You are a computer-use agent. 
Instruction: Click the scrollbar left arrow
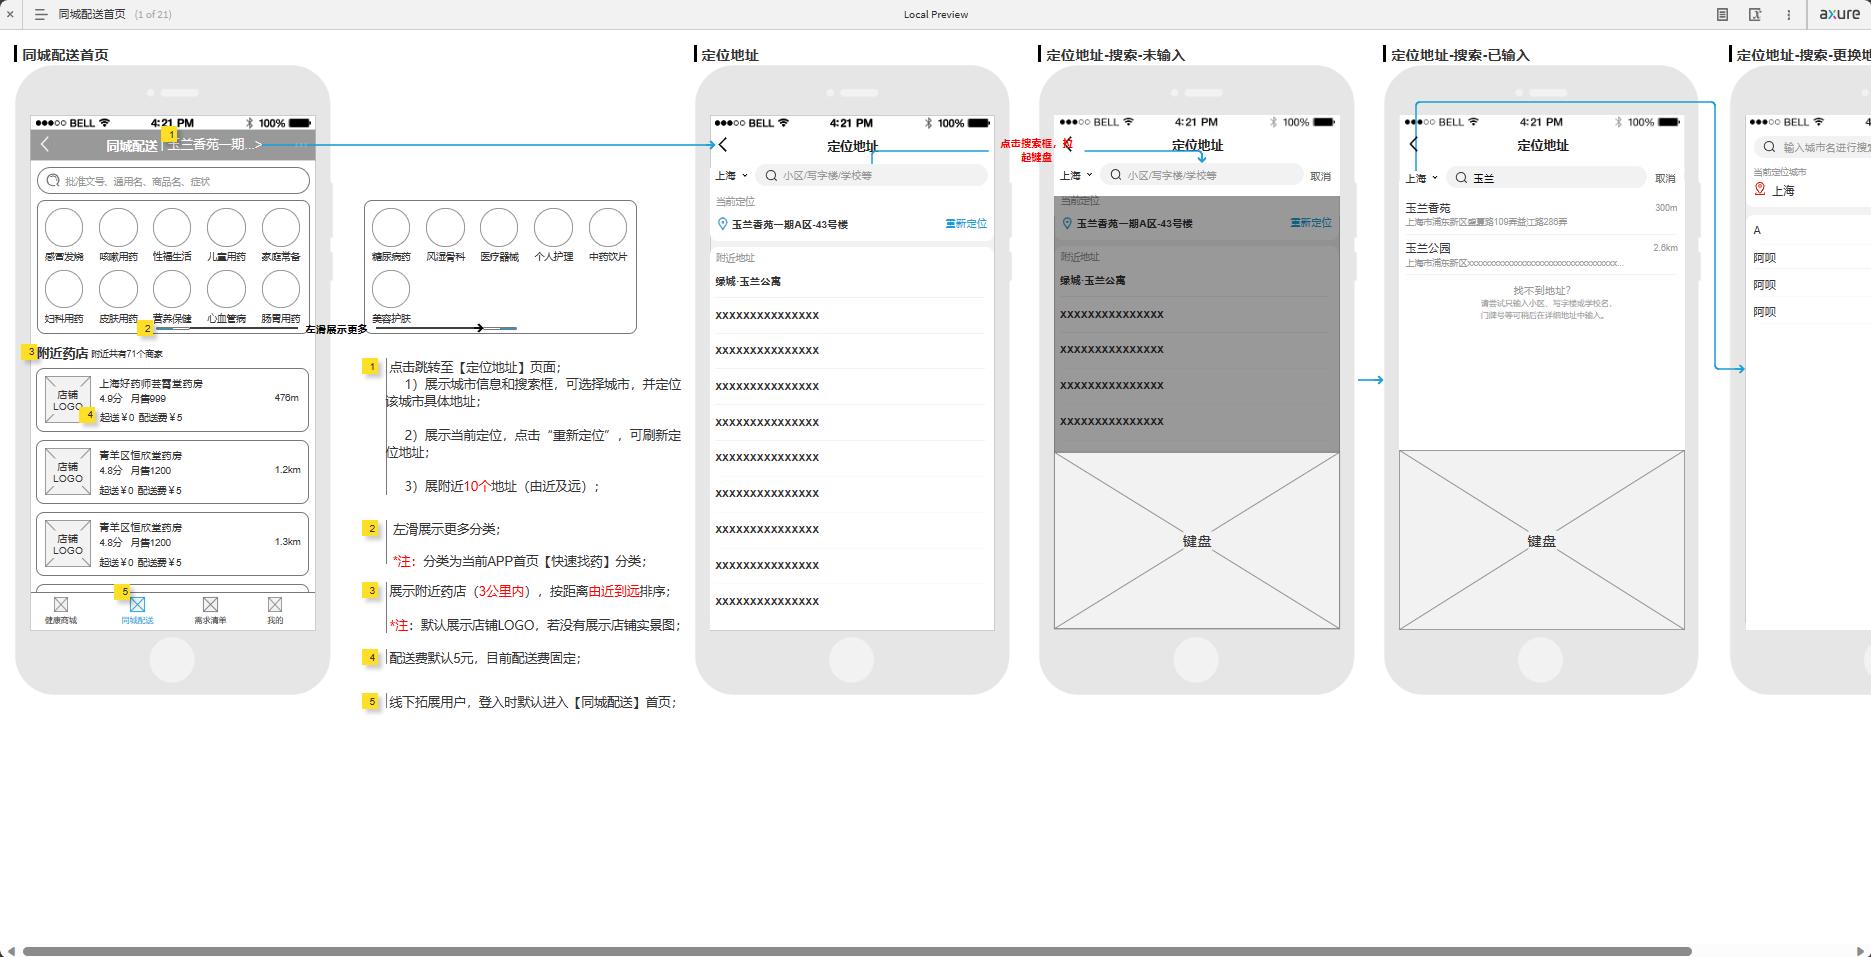tap(10, 951)
